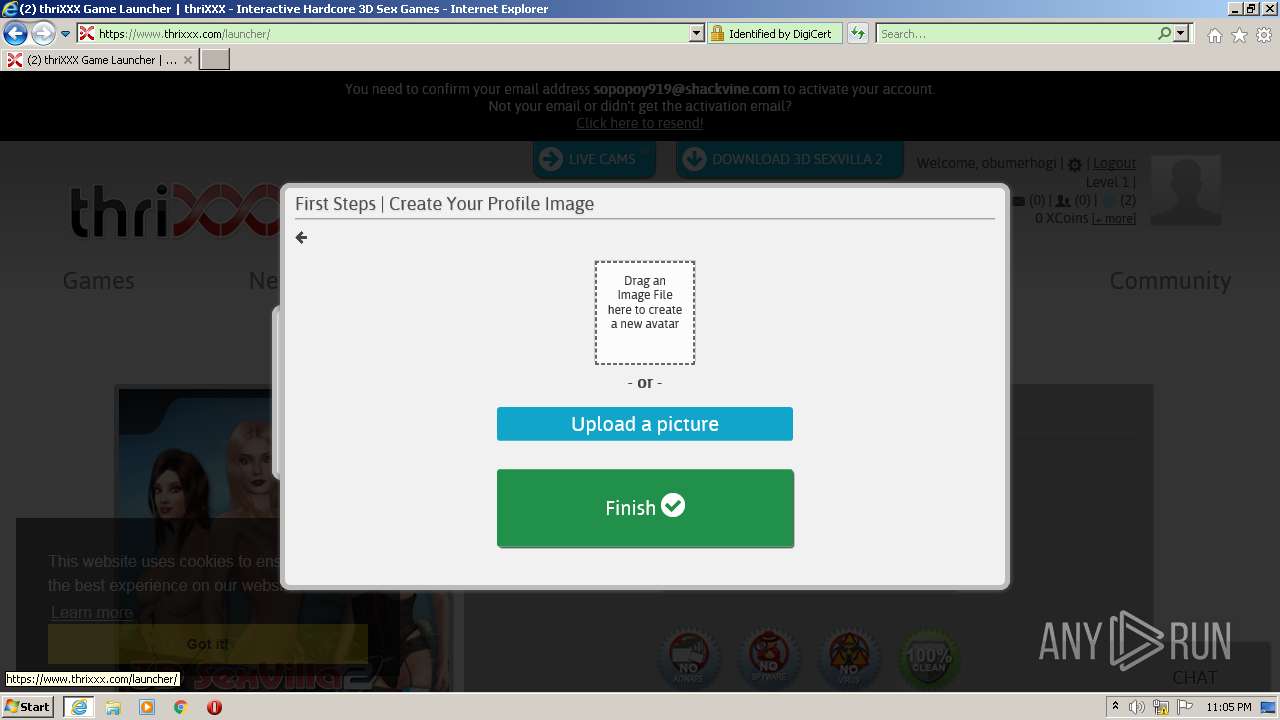Click the 'Drag an Image File' drop zone
This screenshot has height=720, width=1280.
pos(645,312)
